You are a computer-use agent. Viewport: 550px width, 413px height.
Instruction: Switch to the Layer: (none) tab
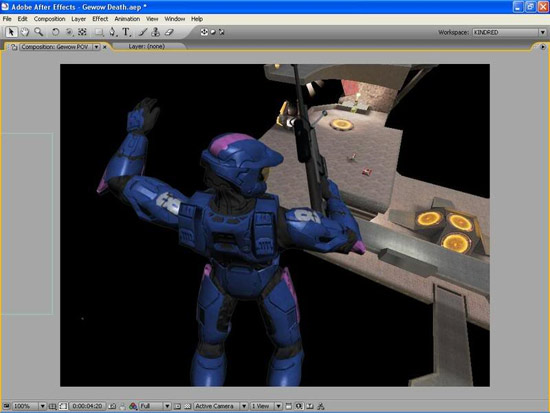147,46
